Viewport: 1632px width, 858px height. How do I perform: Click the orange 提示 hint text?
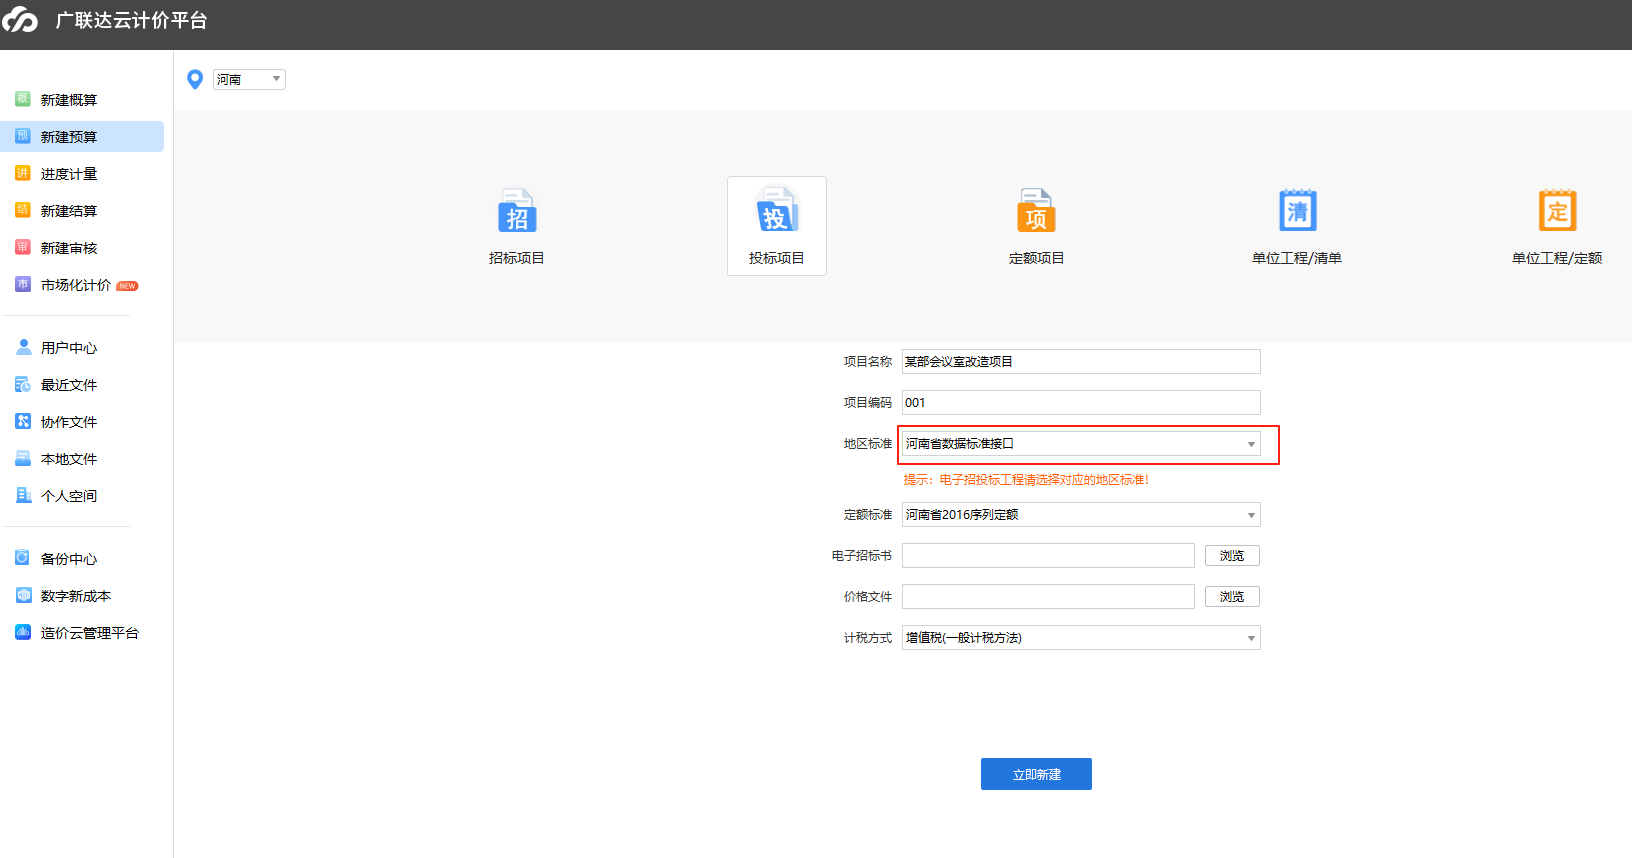tap(1026, 480)
